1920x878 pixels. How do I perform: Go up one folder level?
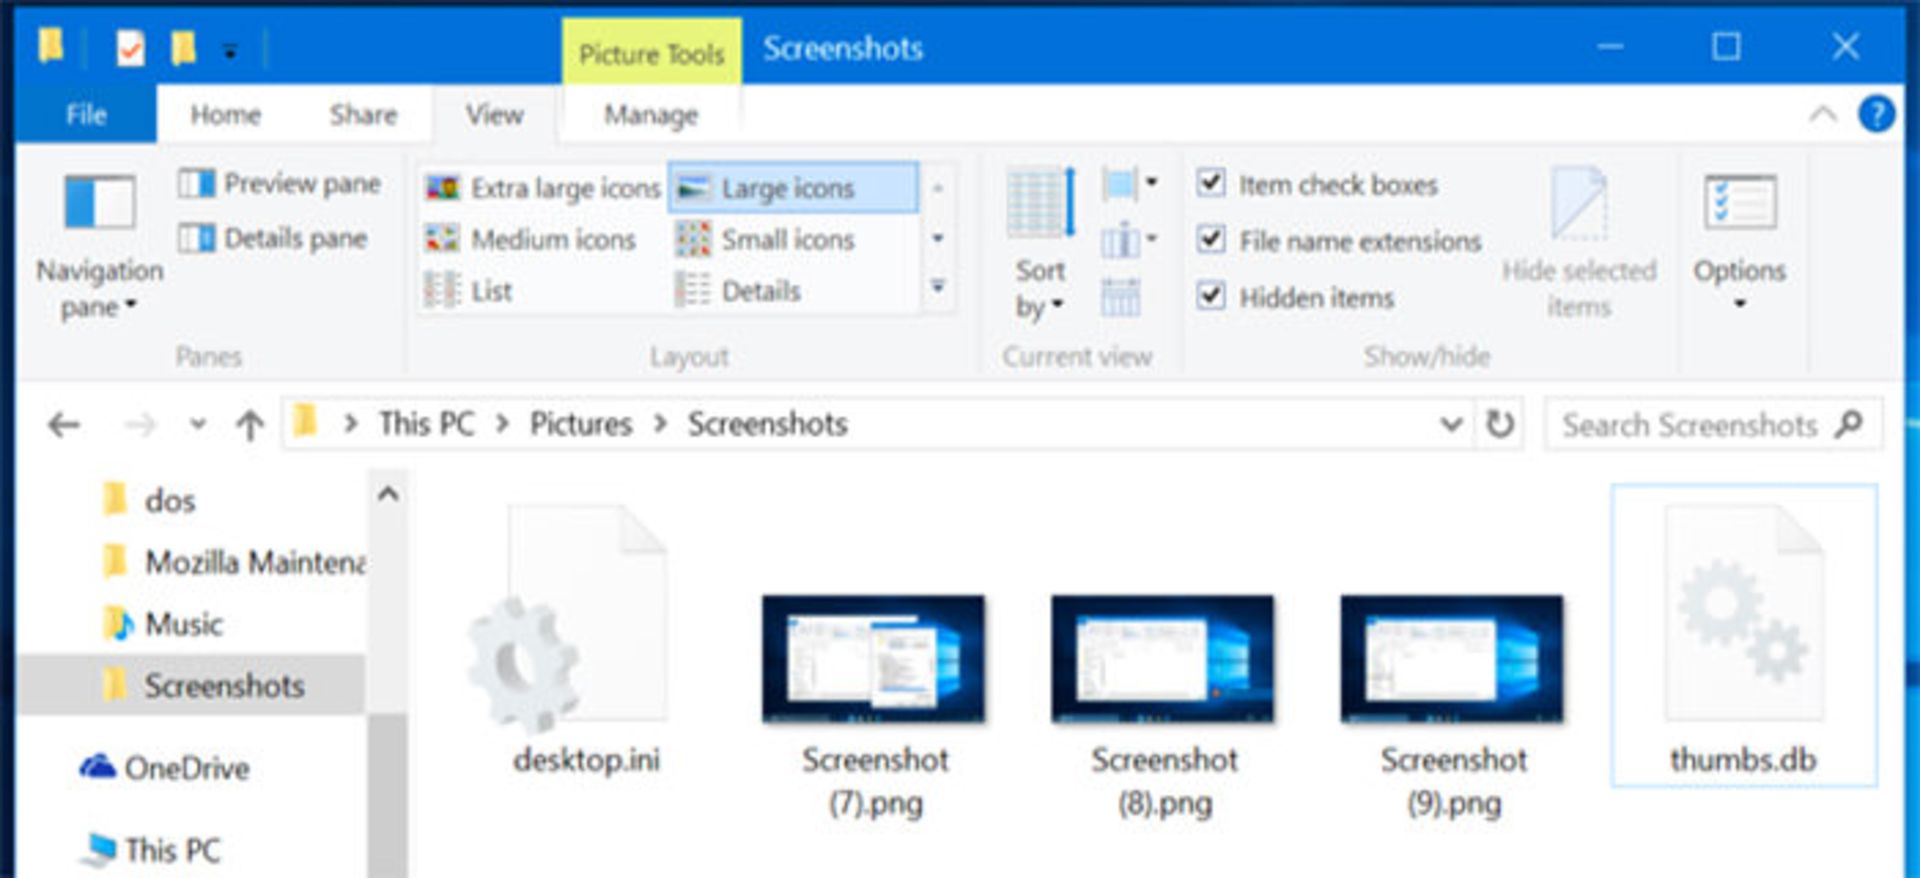click(x=250, y=425)
